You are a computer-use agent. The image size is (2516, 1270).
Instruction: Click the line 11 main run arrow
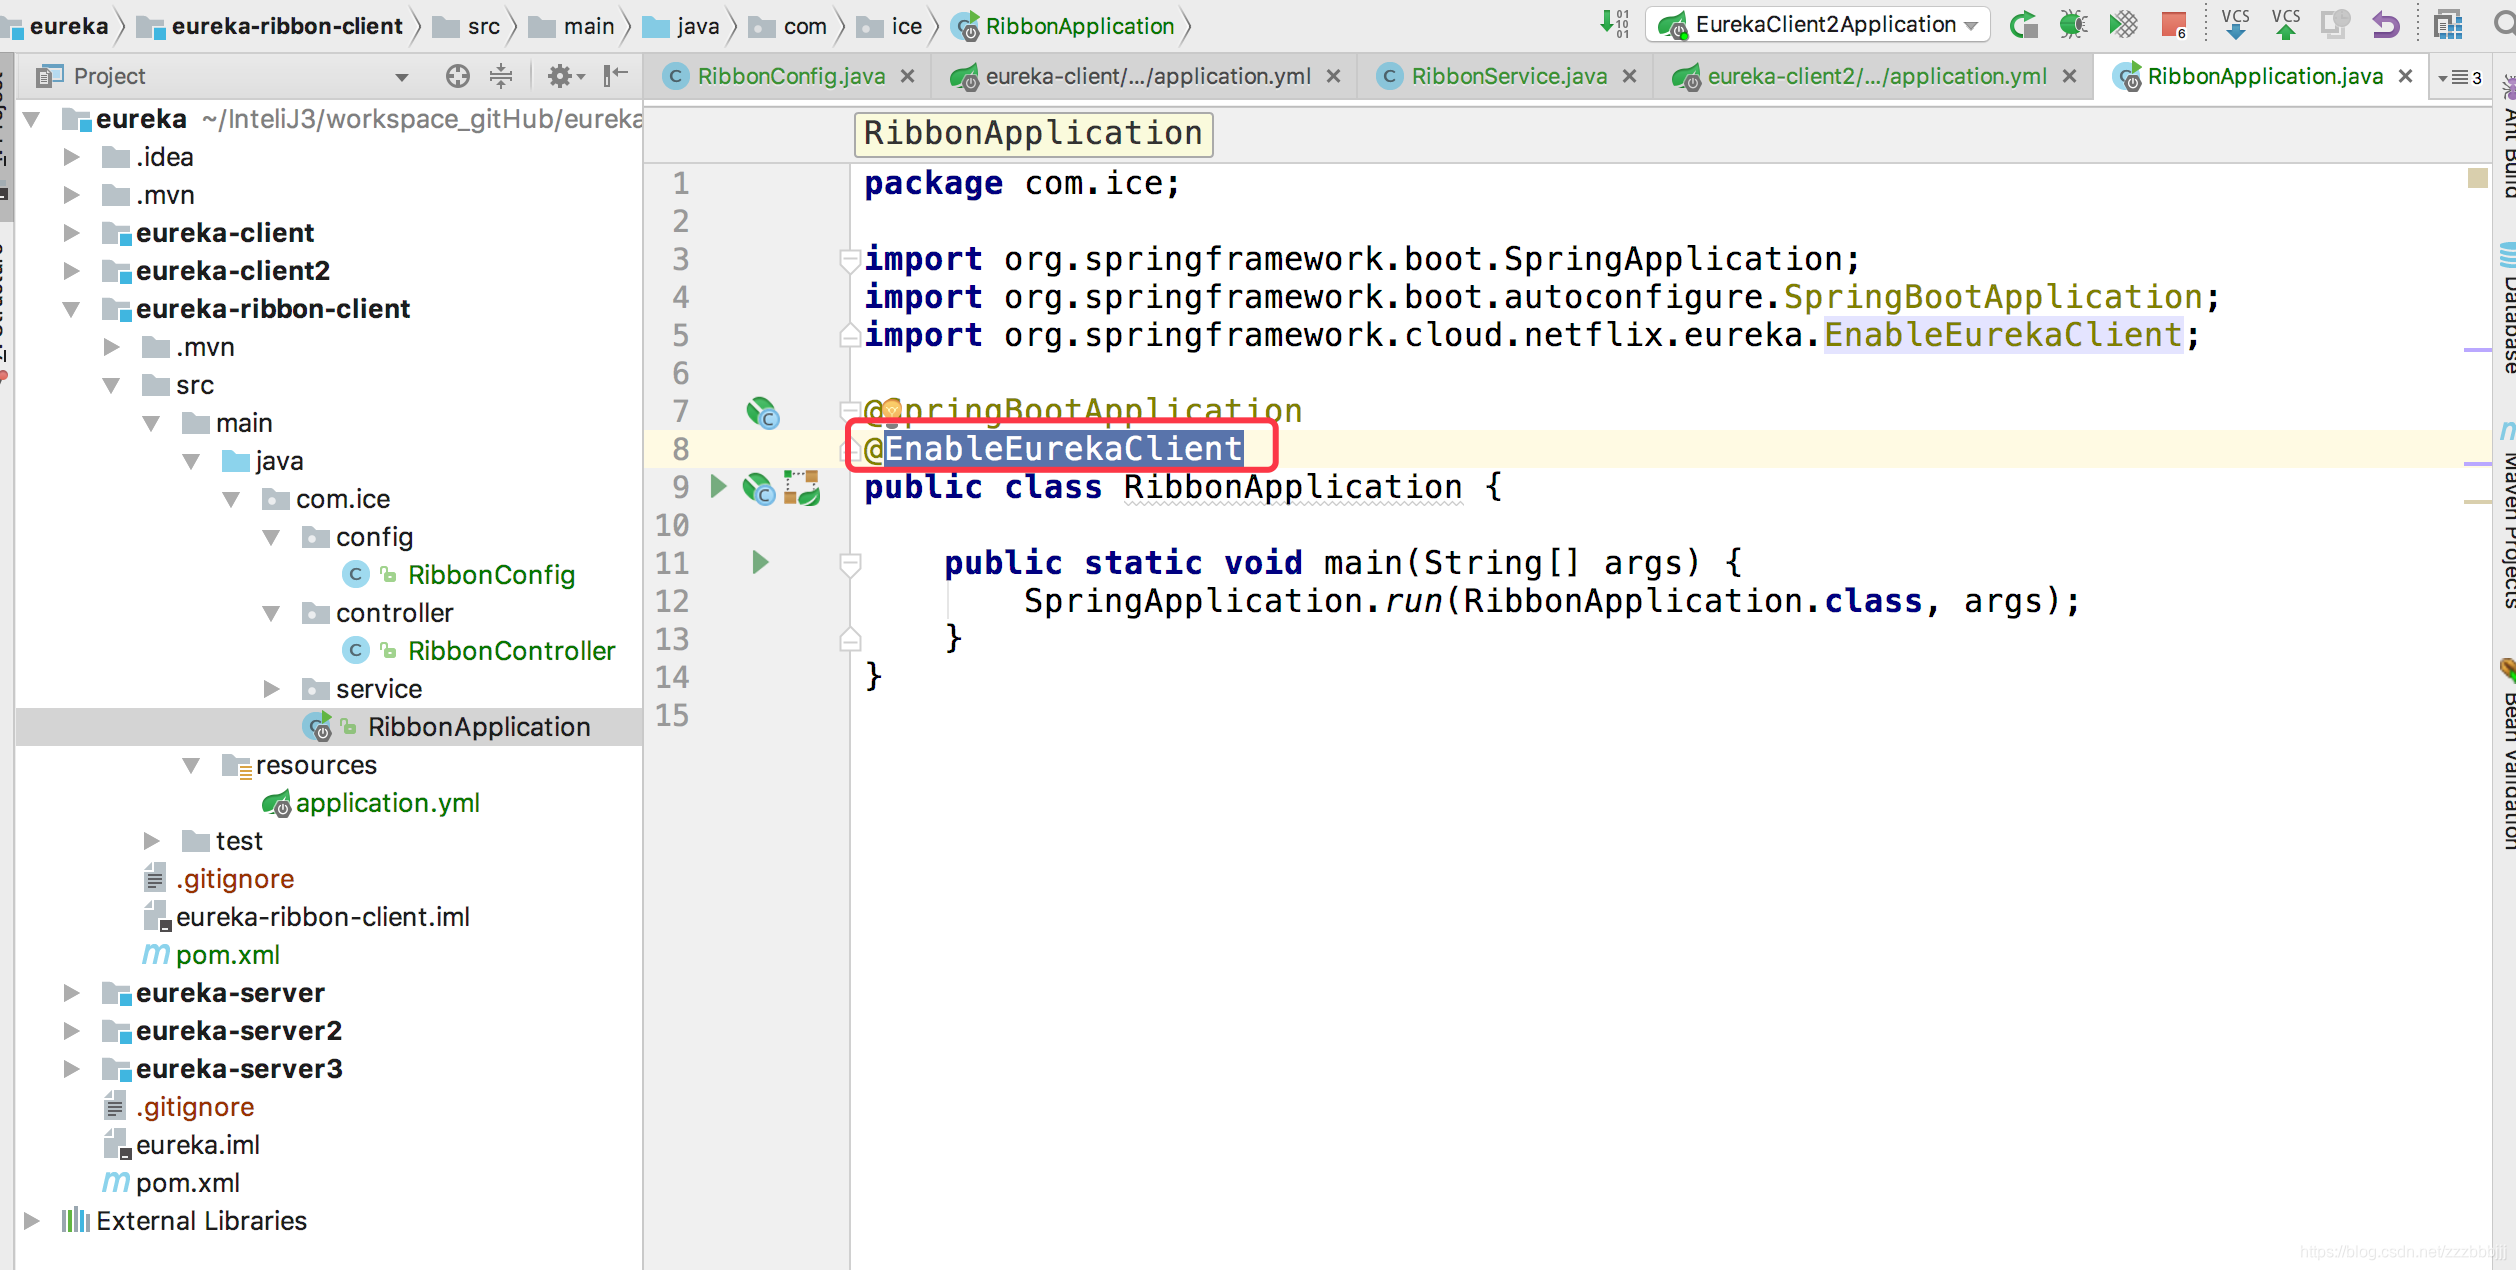coord(760,563)
